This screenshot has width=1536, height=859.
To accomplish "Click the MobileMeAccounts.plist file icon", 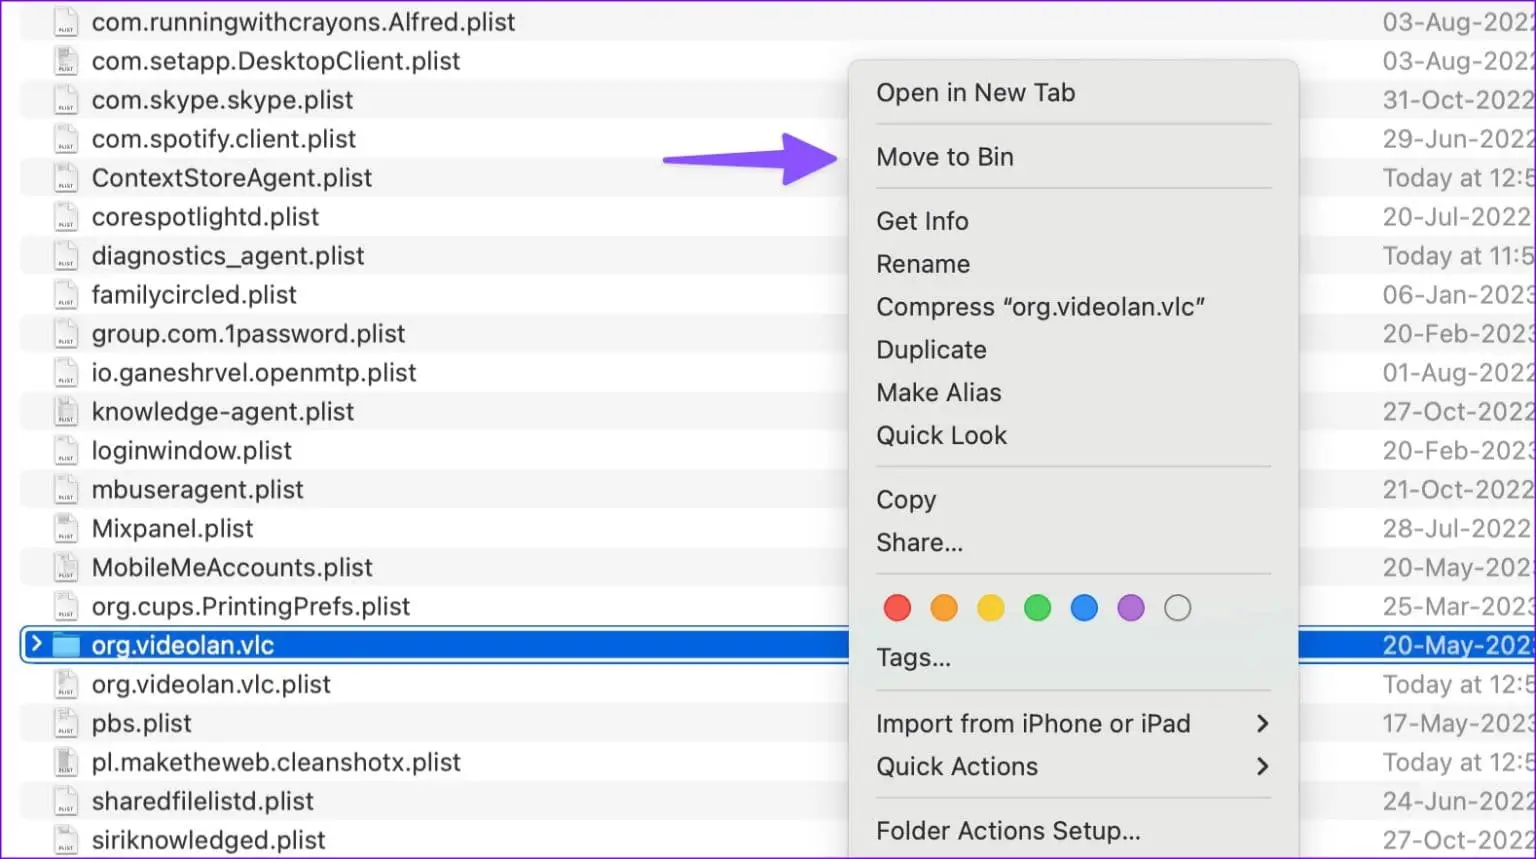I will click(x=66, y=568).
